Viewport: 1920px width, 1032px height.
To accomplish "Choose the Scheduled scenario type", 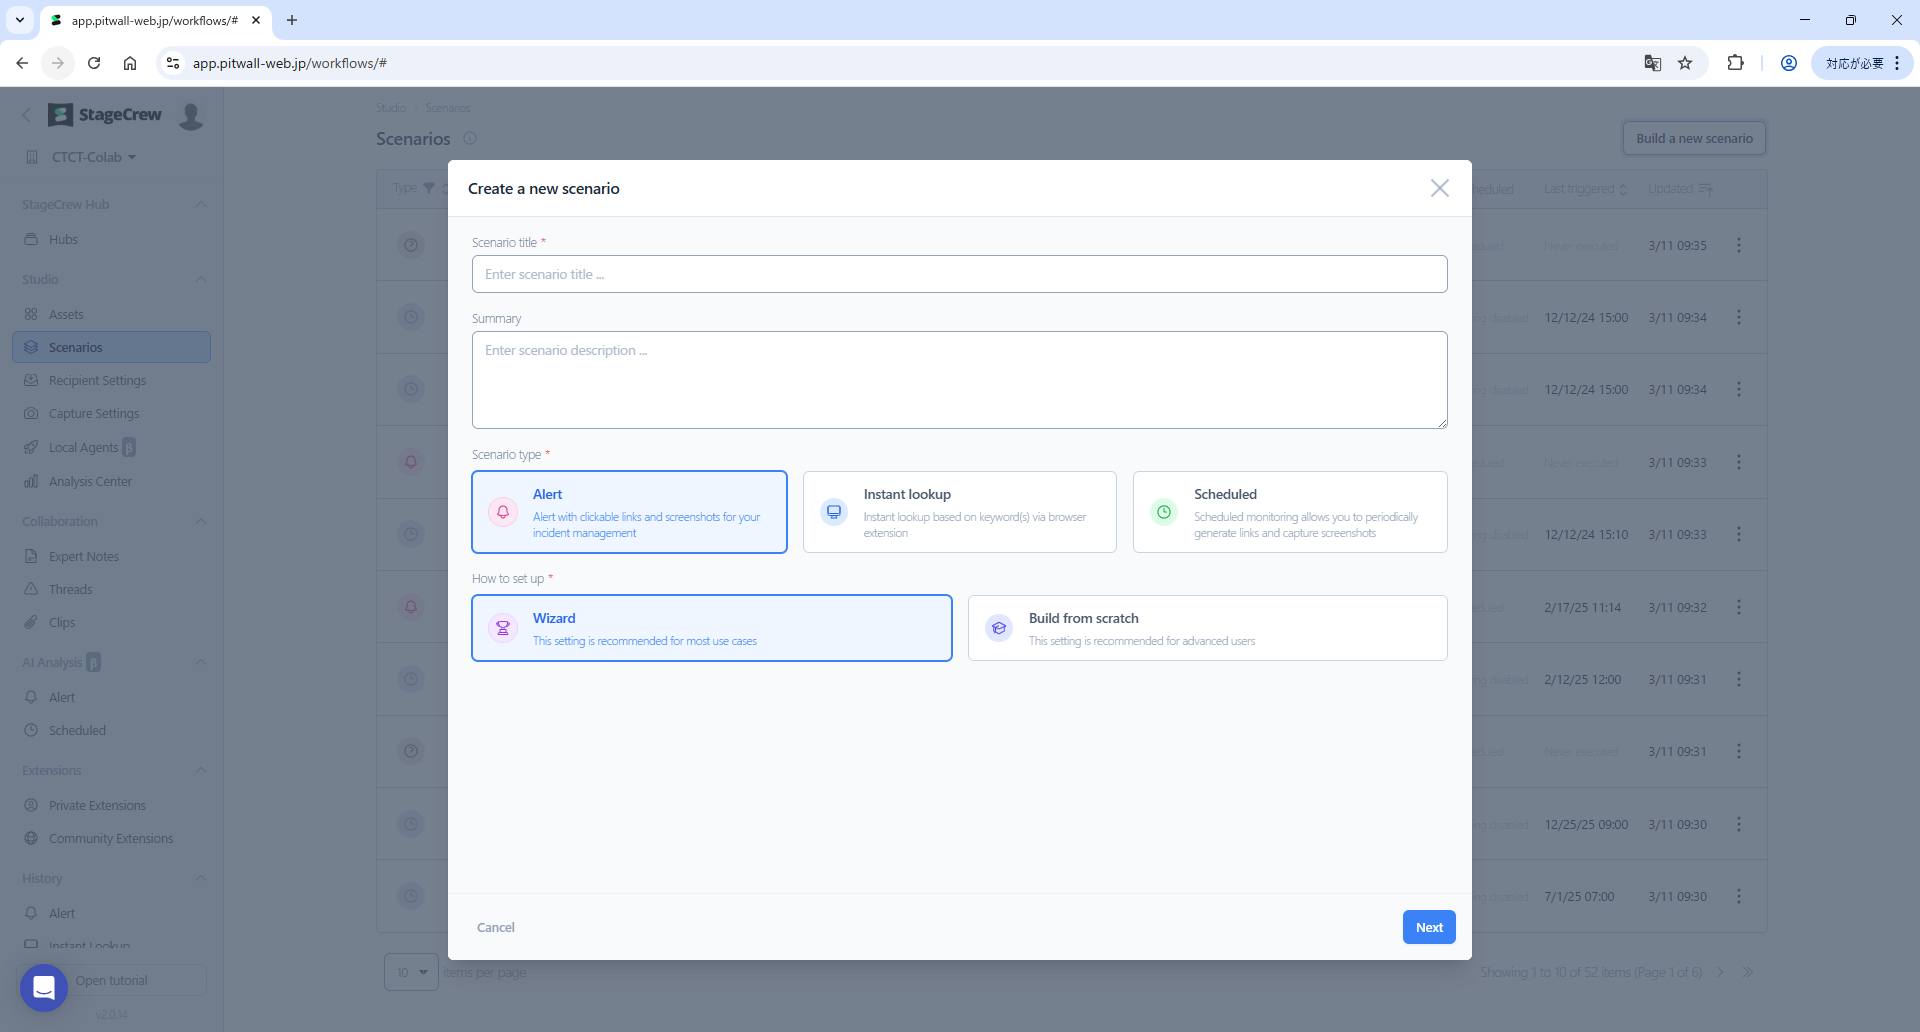I will [1289, 512].
